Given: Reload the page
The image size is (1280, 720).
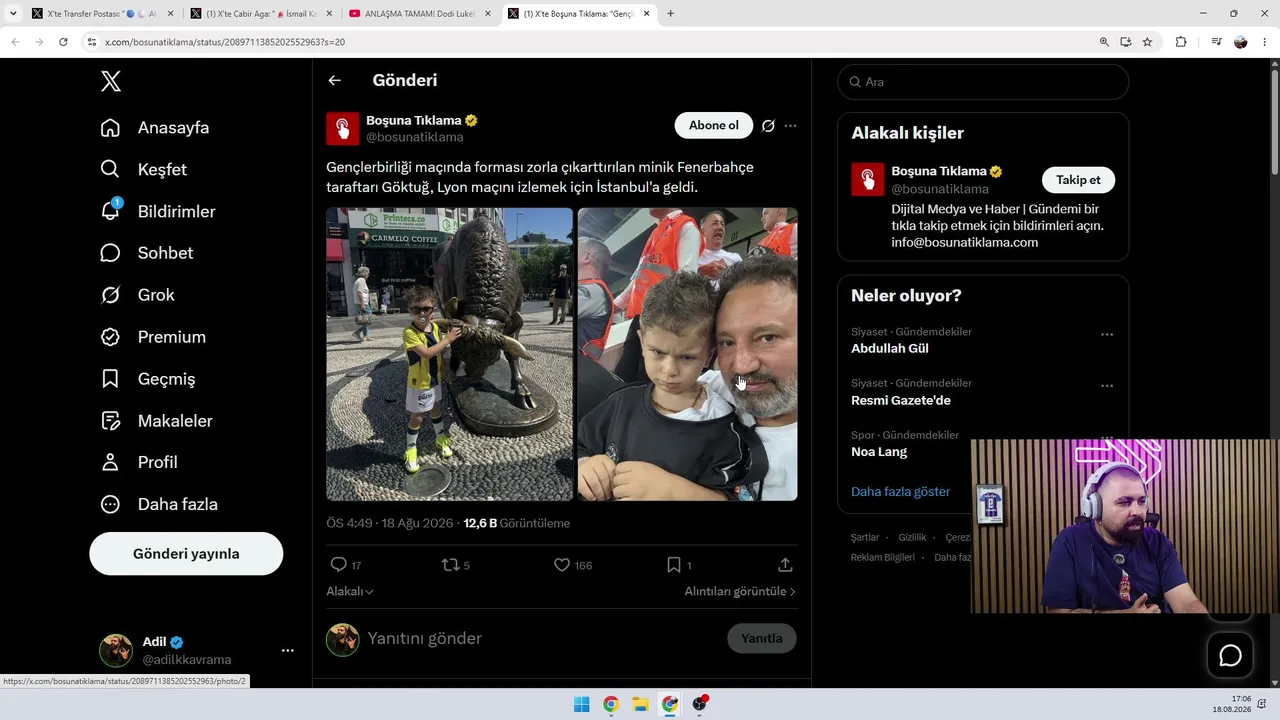Looking at the screenshot, I should (x=63, y=42).
